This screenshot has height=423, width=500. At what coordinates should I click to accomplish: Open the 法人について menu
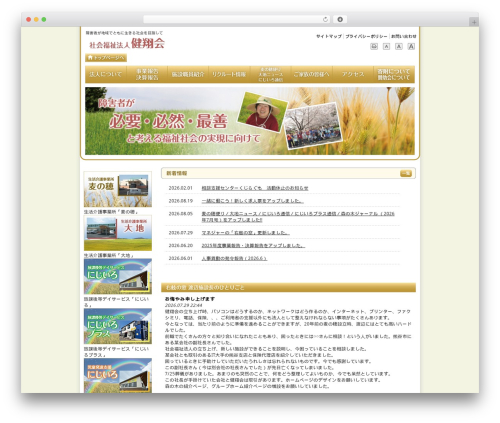(x=106, y=74)
